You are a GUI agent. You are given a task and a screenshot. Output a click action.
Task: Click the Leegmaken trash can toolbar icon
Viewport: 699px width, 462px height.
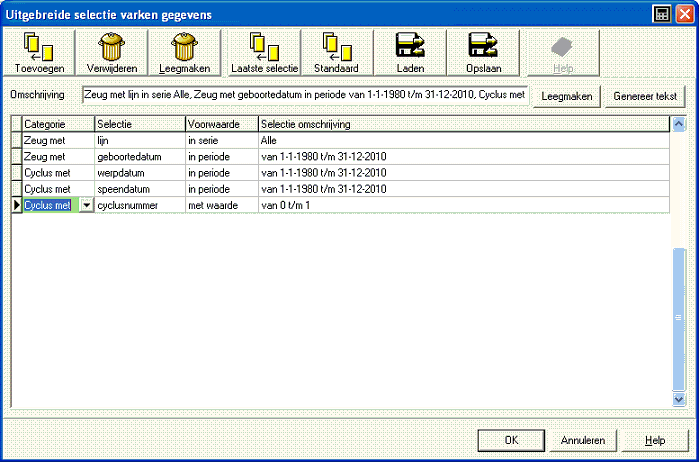point(185,53)
